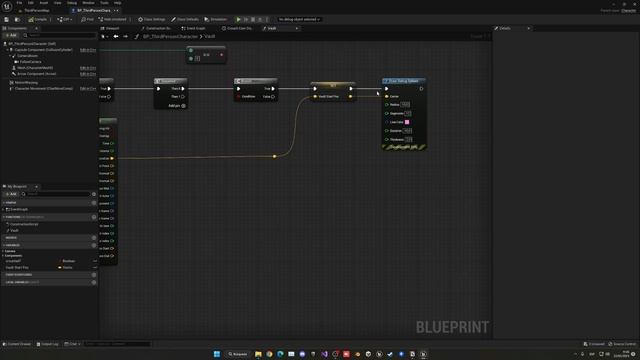Open the debug object selection dropdown
Image resolution: width=640 pixels, height=360 pixels.
click(x=299, y=19)
